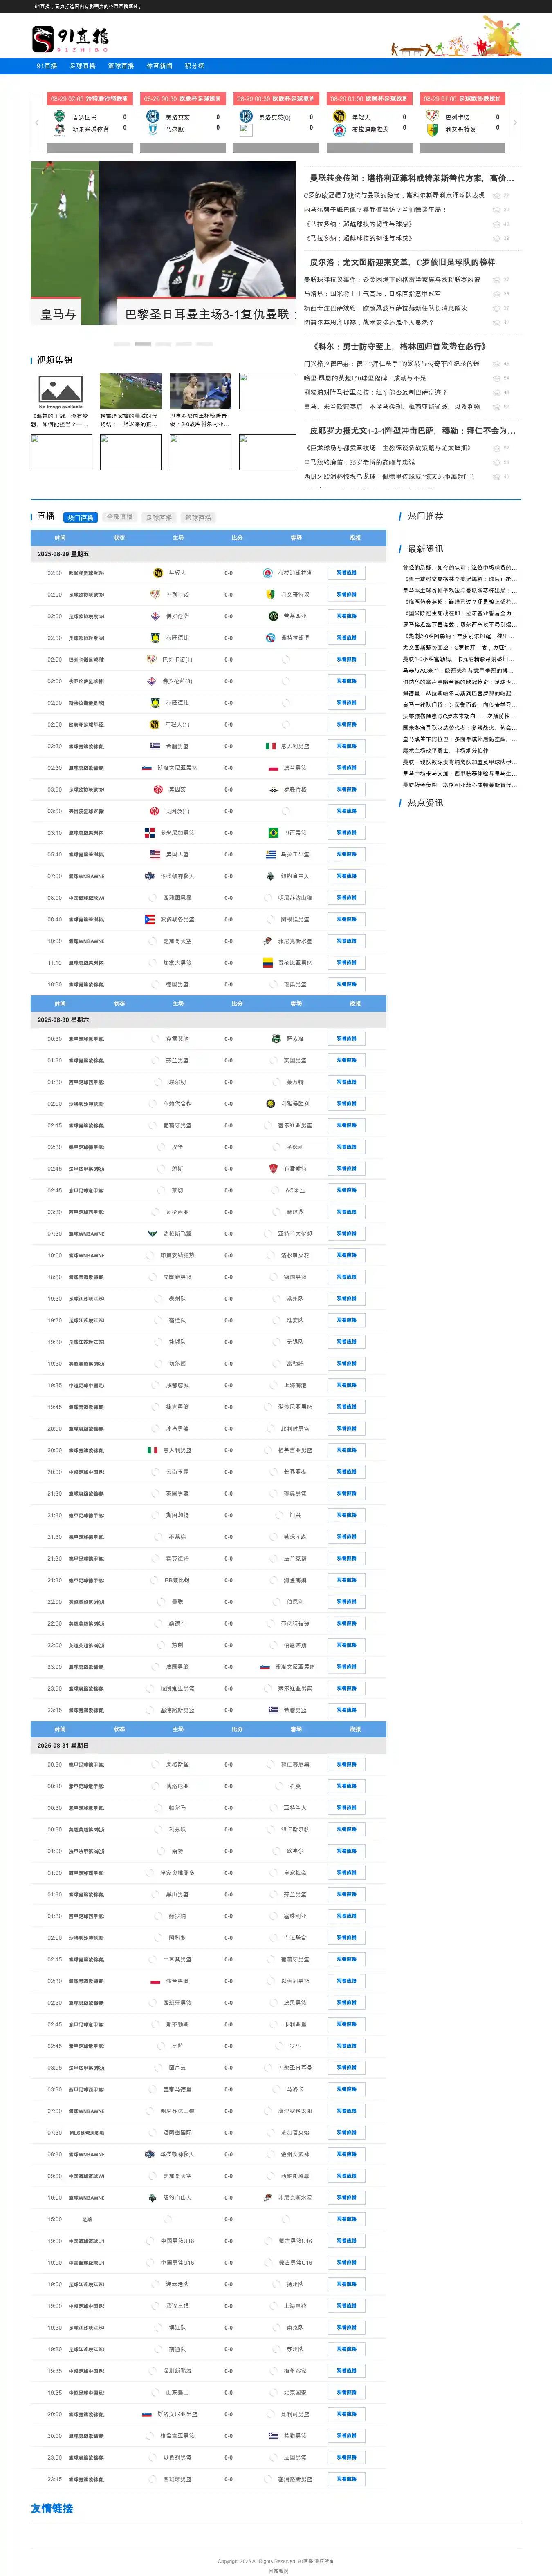Switch to the 全部直播 filter tab
This screenshot has width=552, height=2576.
(119, 517)
